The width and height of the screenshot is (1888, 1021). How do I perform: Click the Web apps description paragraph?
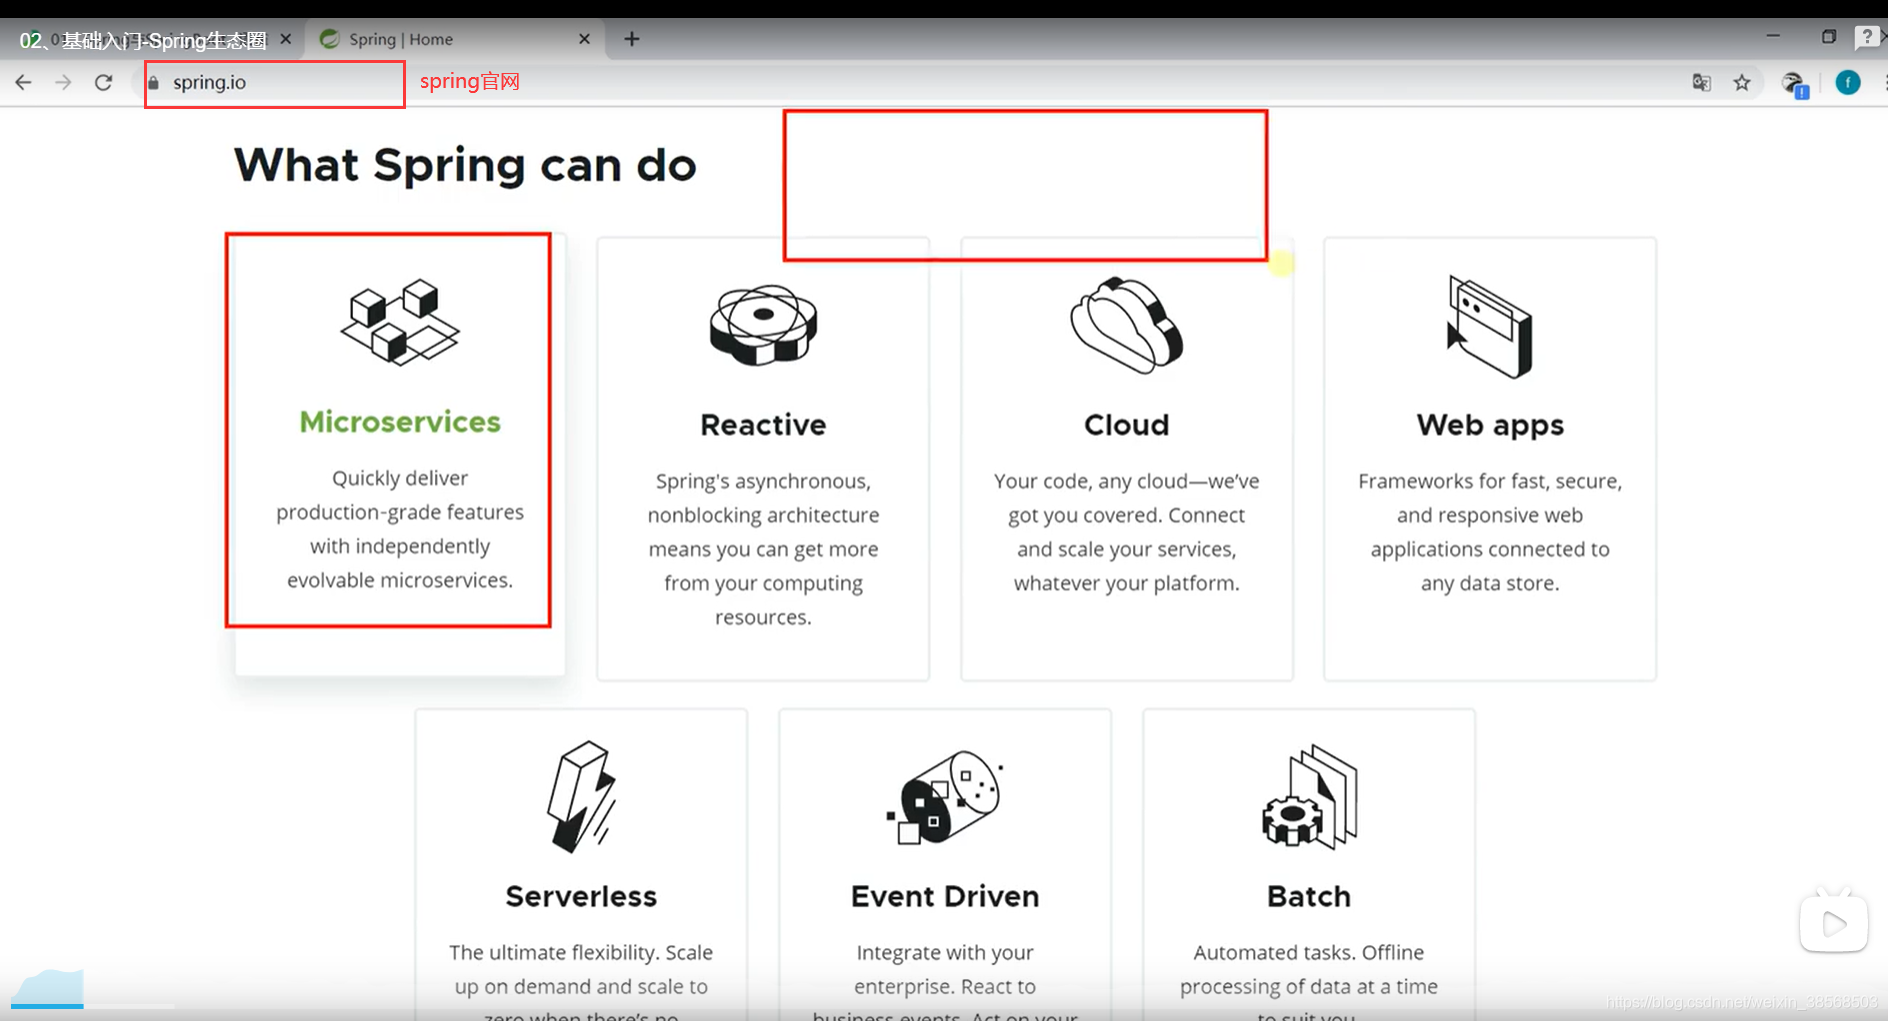coord(1490,532)
